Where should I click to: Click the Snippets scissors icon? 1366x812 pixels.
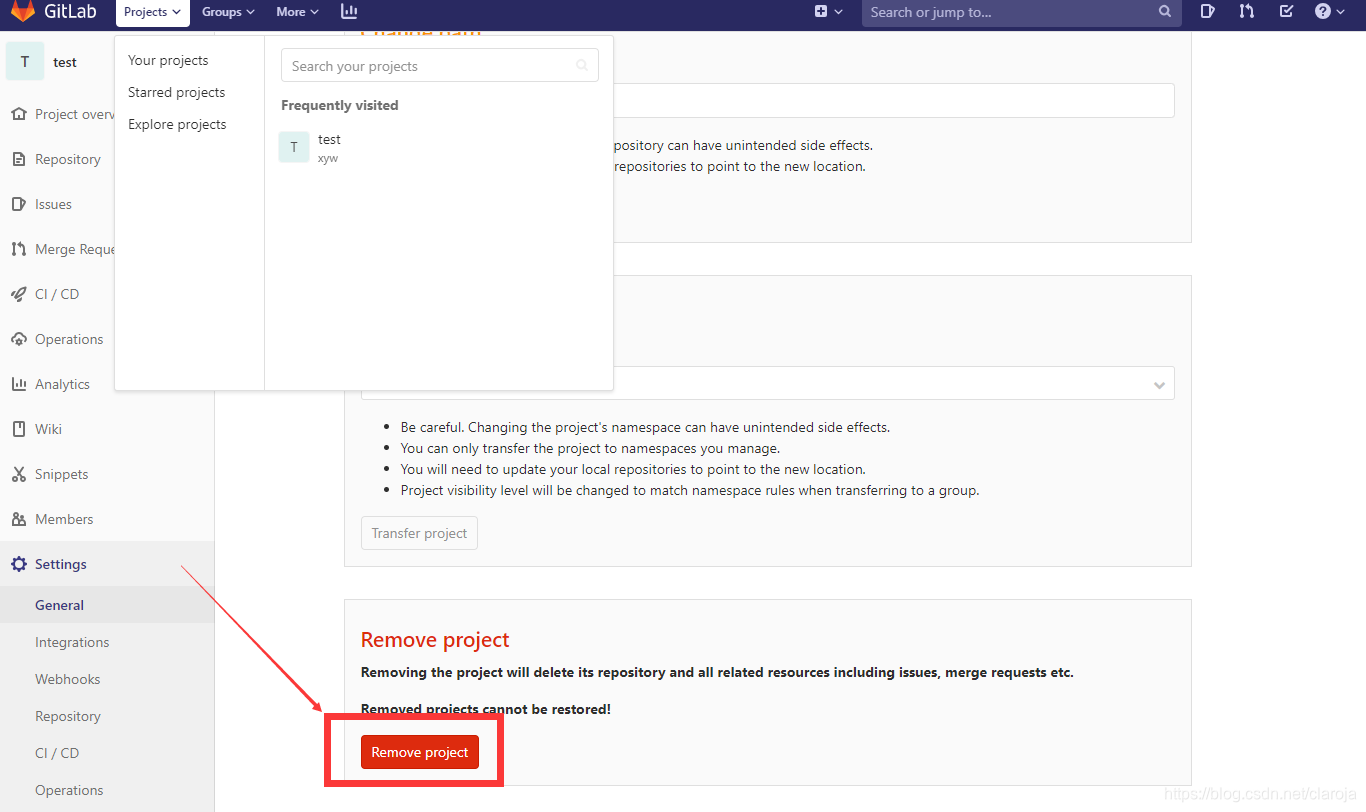click(19, 474)
